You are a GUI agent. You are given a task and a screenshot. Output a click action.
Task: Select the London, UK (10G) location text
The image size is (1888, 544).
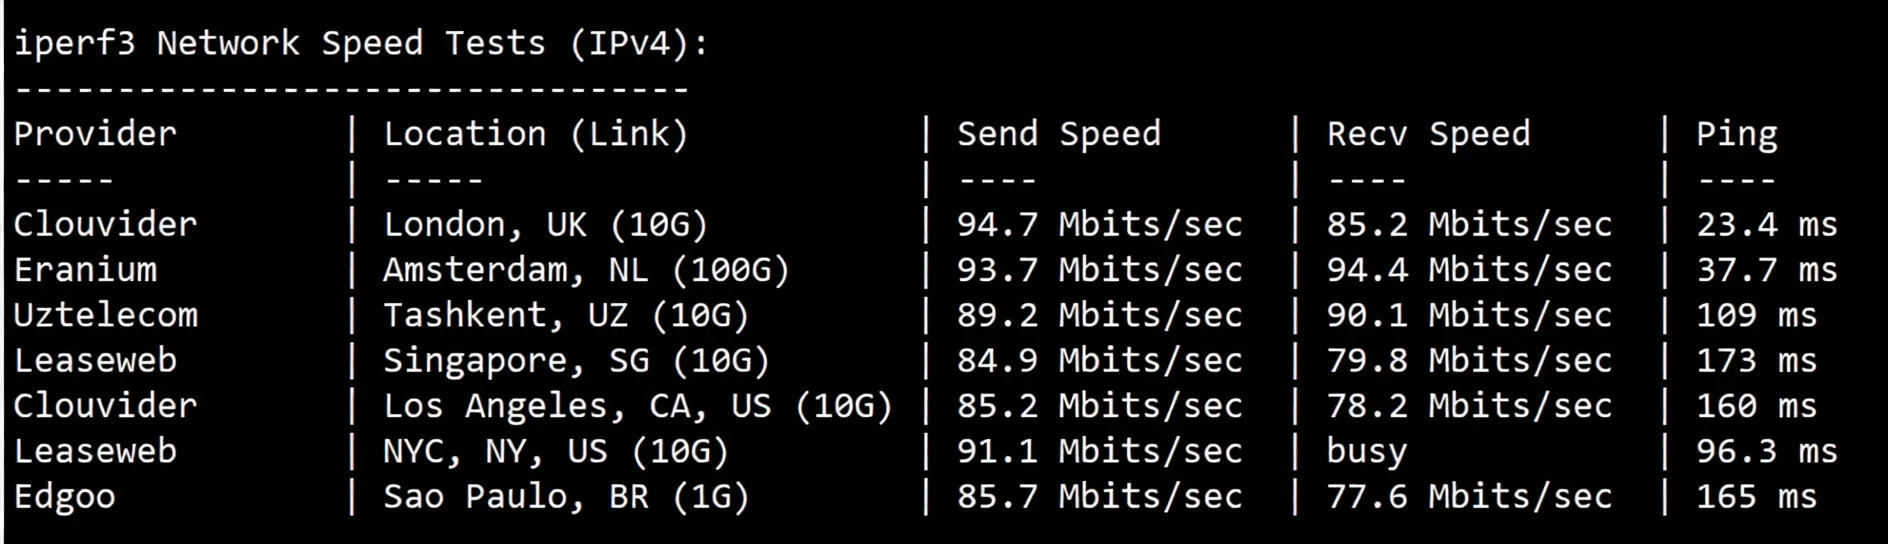[545, 225]
